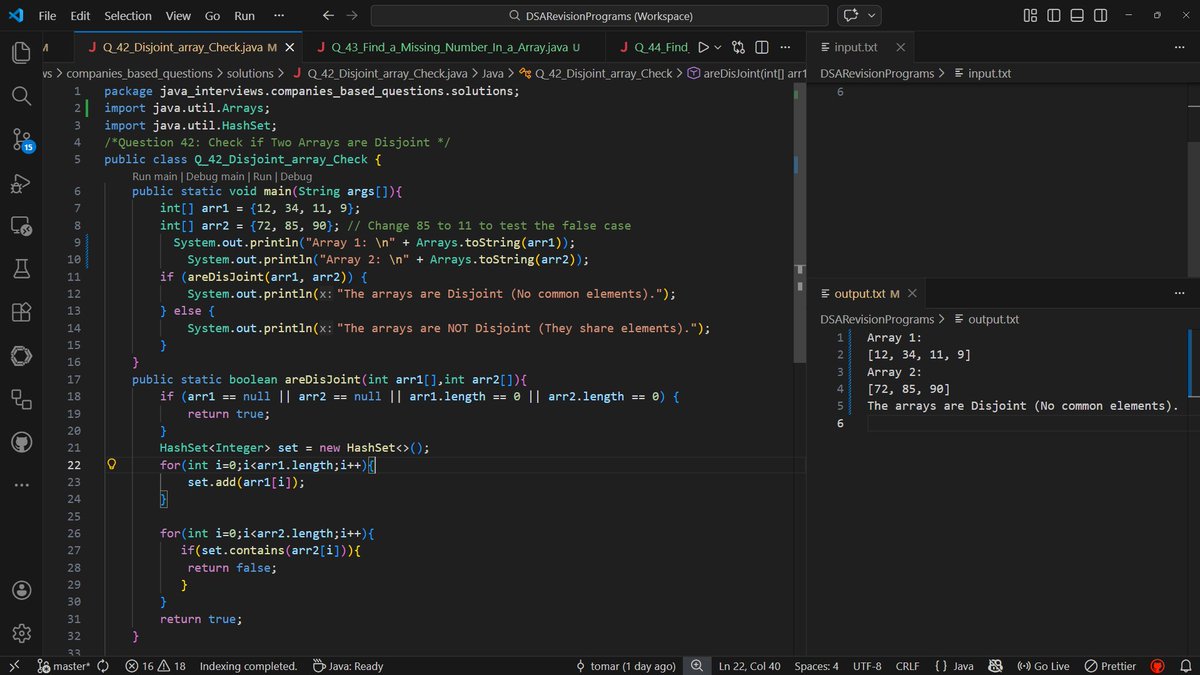Show the code action lightbulb on line 22

point(112,465)
